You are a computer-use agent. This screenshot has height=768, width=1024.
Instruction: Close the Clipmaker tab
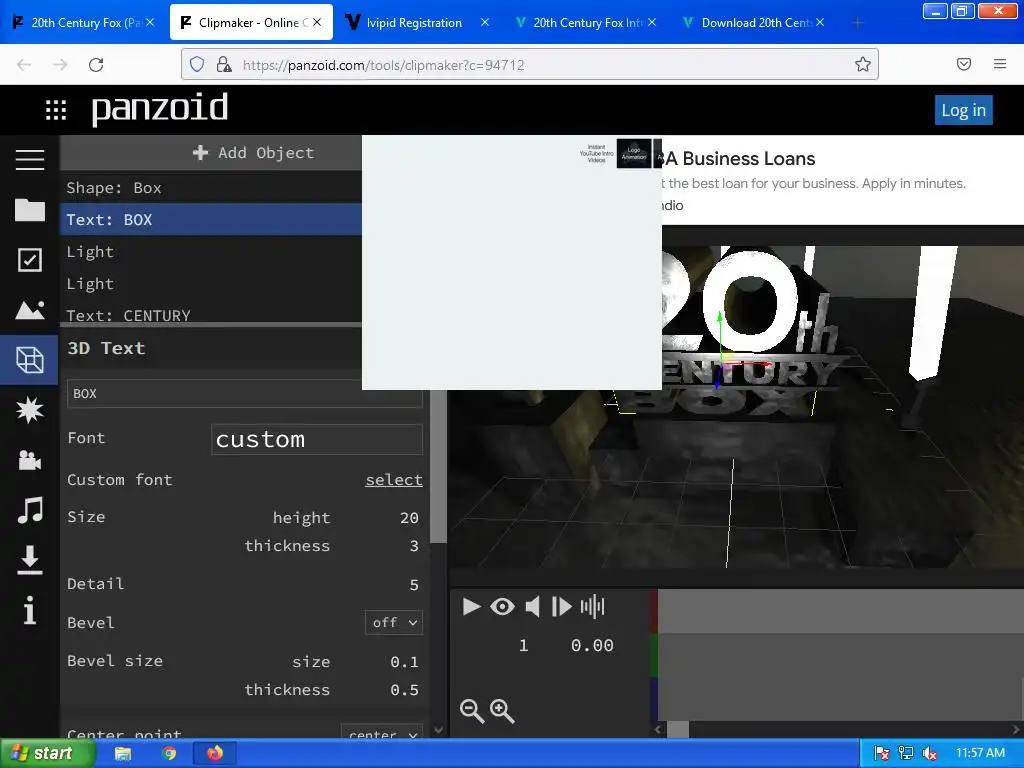click(317, 22)
